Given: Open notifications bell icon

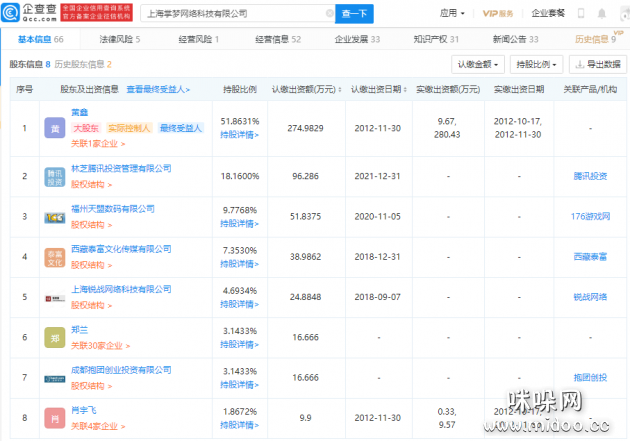Looking at the screenshot, I should (601, 14).
